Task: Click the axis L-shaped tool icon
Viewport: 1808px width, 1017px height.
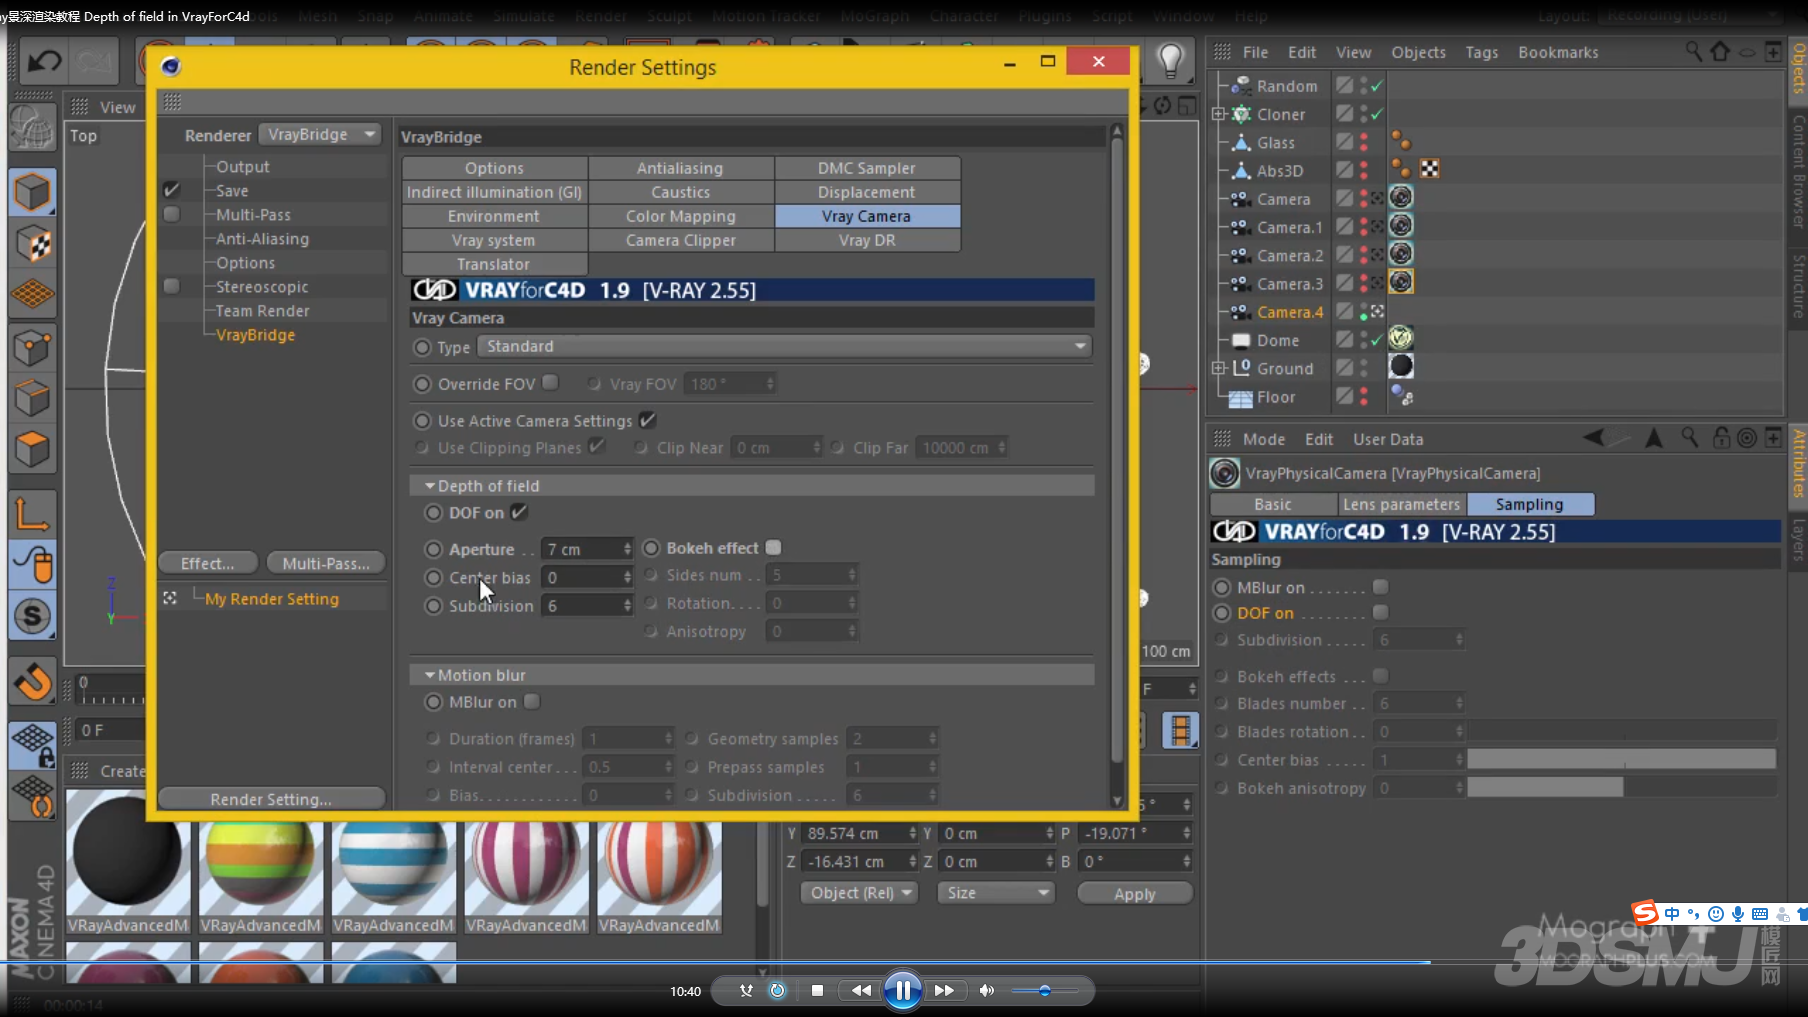Action: pyautogui.click(x=32, y=514)
